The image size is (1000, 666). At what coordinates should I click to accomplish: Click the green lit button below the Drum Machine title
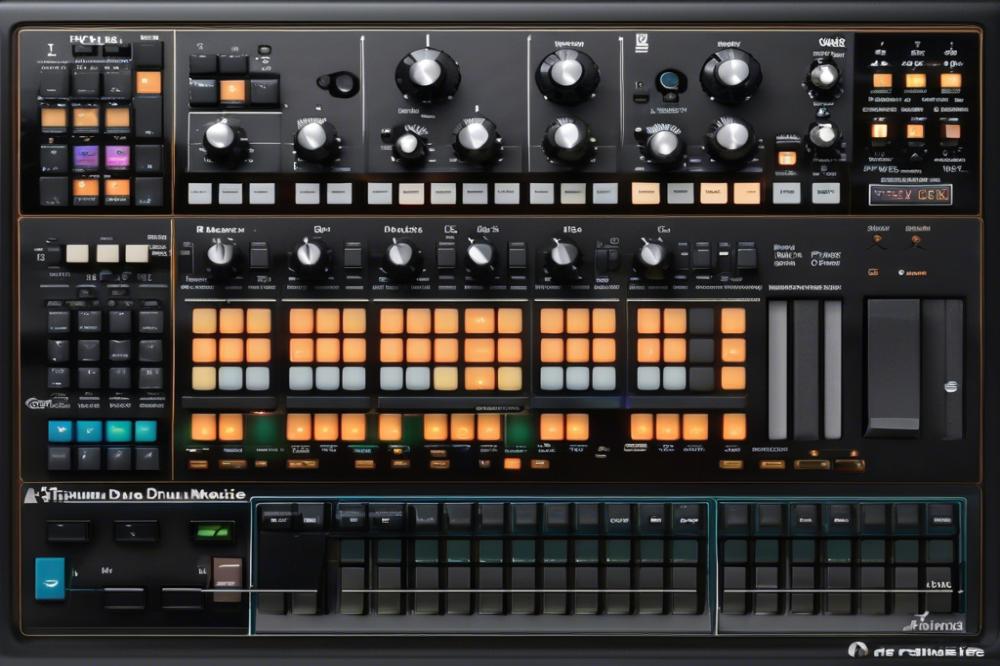pyautogui.click(x=212, y=531)
